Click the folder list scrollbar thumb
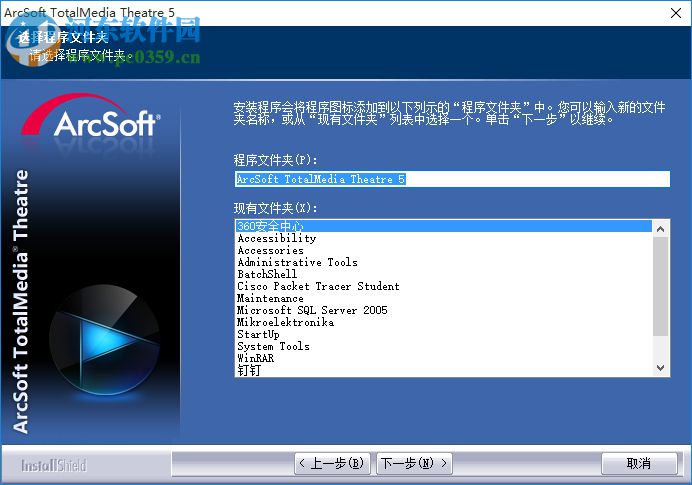Image resolution: width=692 pixels, height=485 pixels. pyautogui.click(x=660, y=286)
